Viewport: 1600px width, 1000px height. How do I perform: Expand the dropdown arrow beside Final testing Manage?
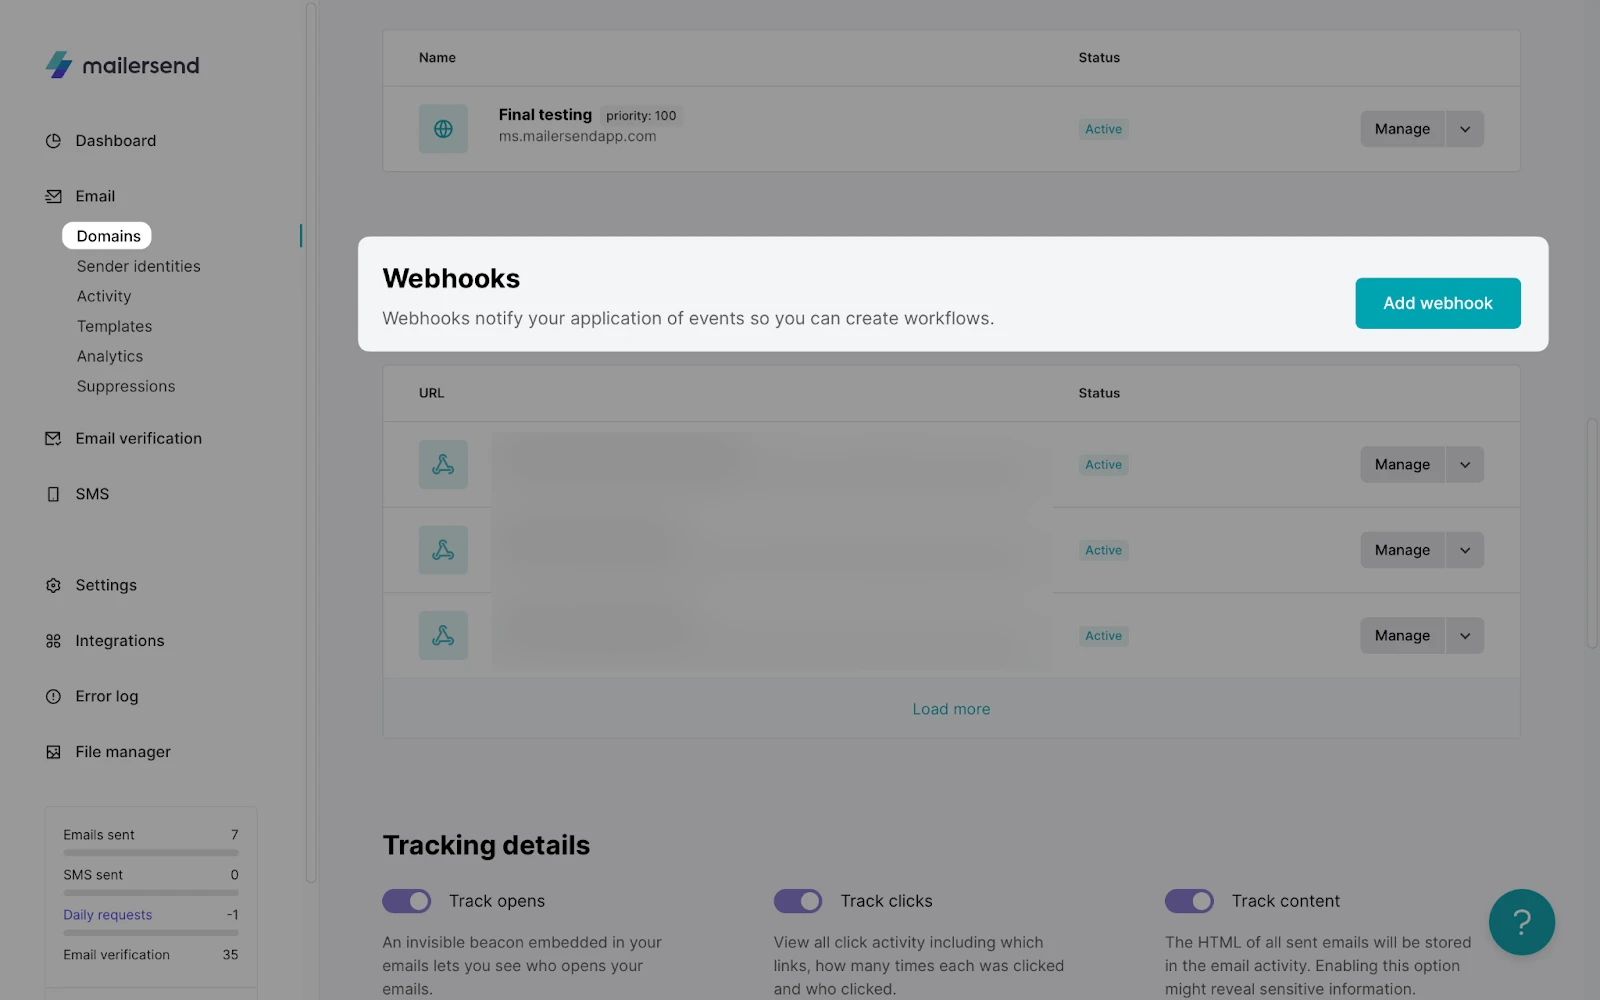(1465, 129)
